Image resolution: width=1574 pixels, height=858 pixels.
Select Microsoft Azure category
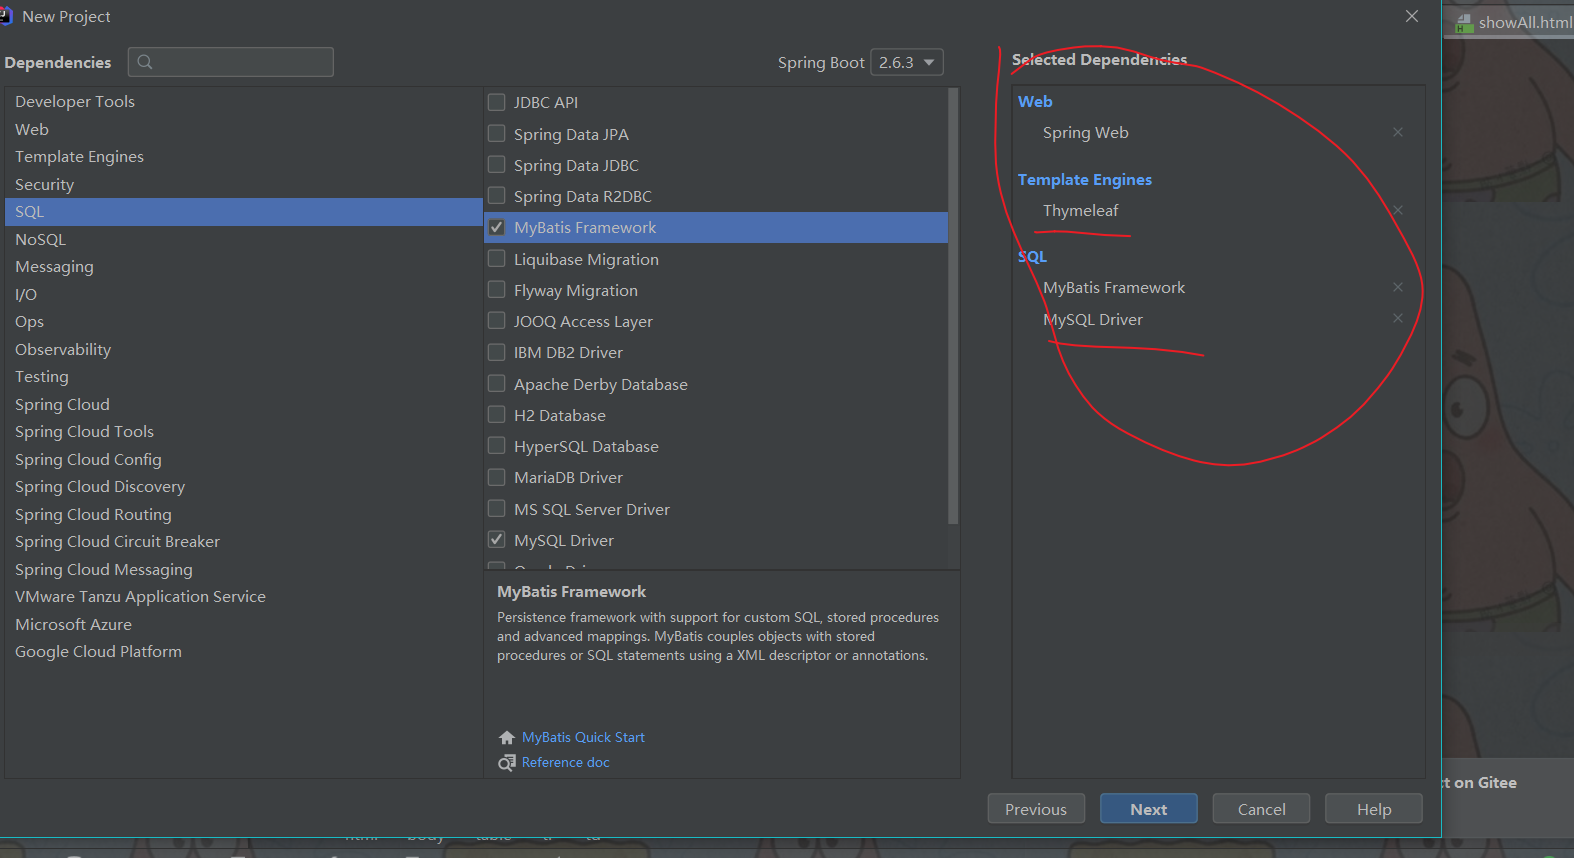click(244, 625)
